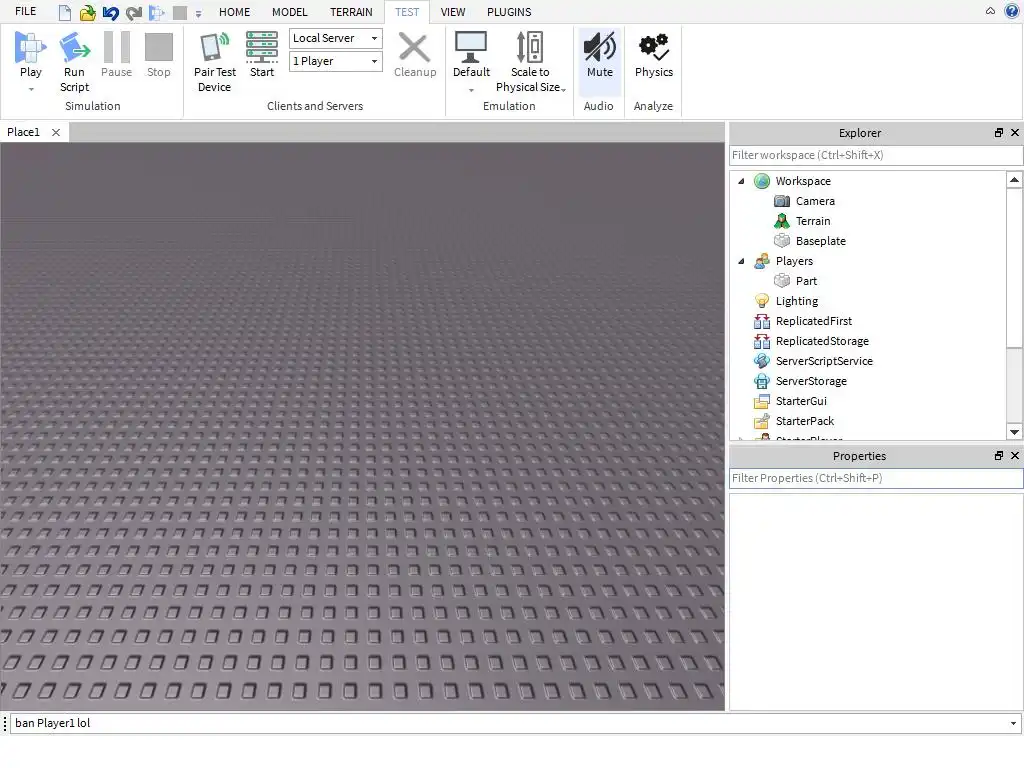The width and height of the screenshot is (1024, 768).
Task: Select the Place1 document tab
Action: [24, 133]
